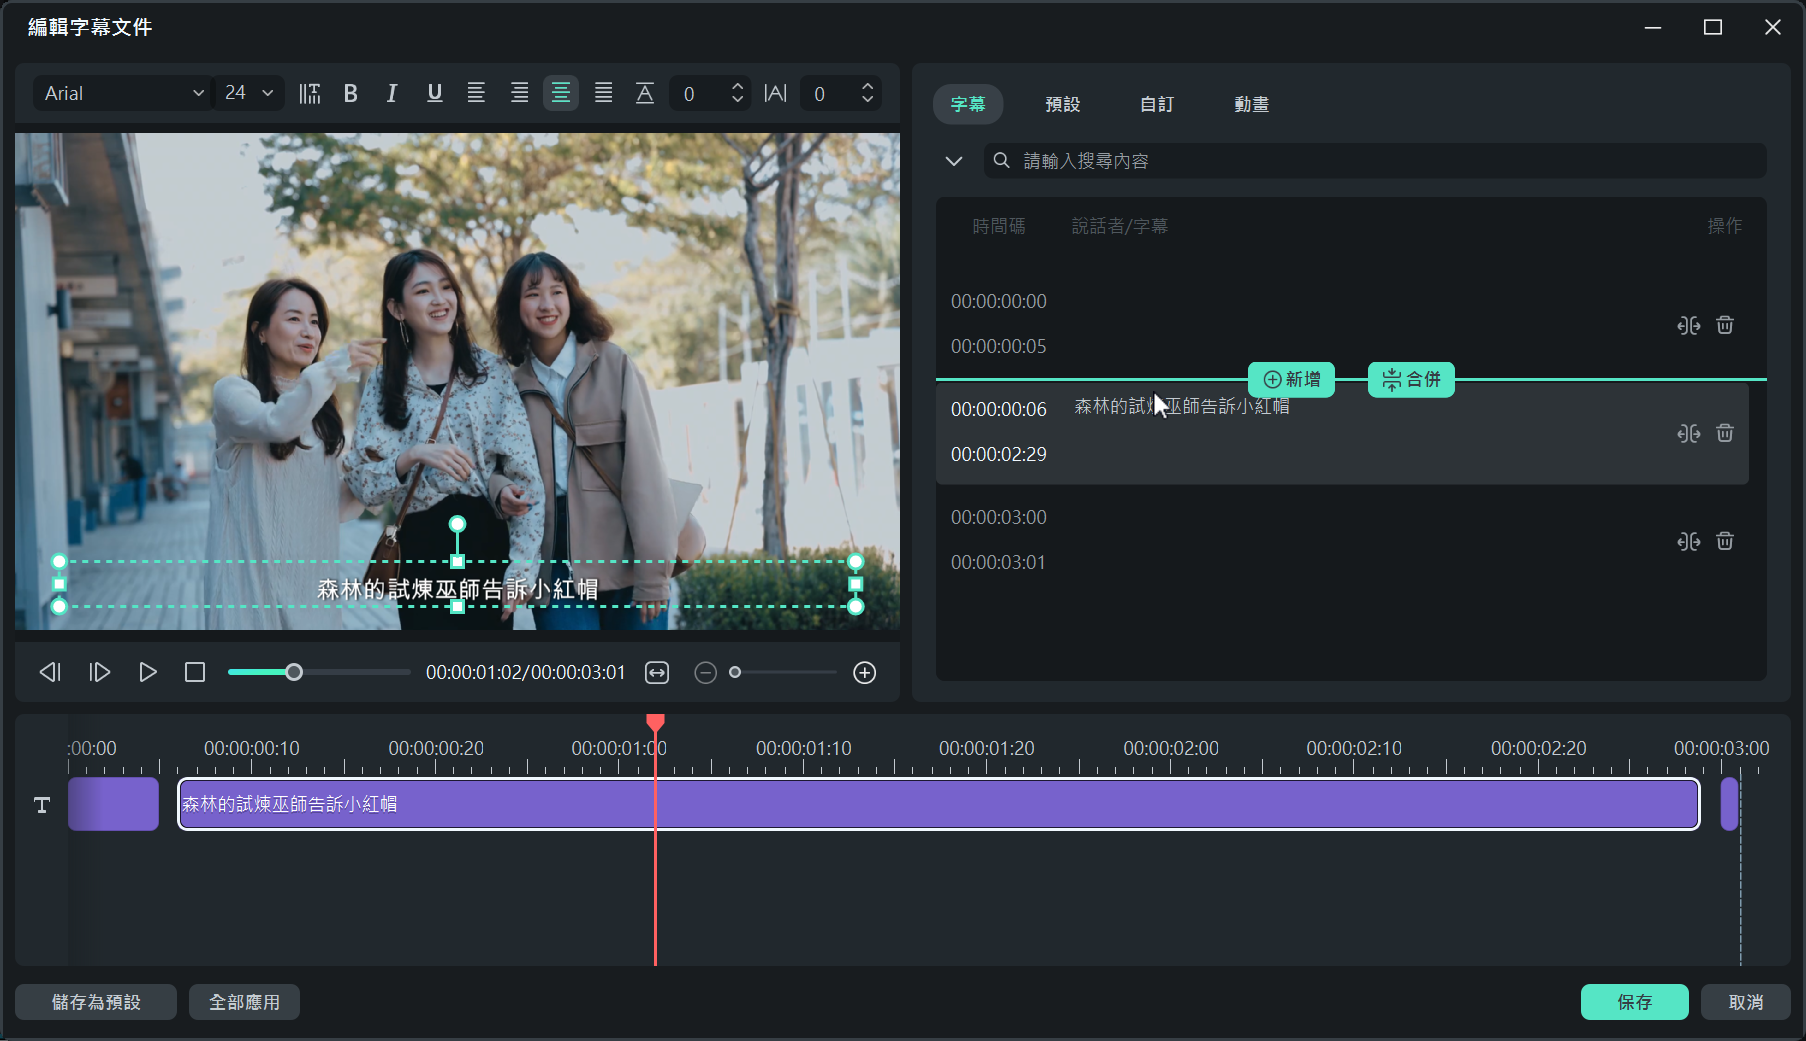Viewport: 1806px width, 1041px height.
Task: Click the 取消 cancel button
Action: point(1746,1002)
